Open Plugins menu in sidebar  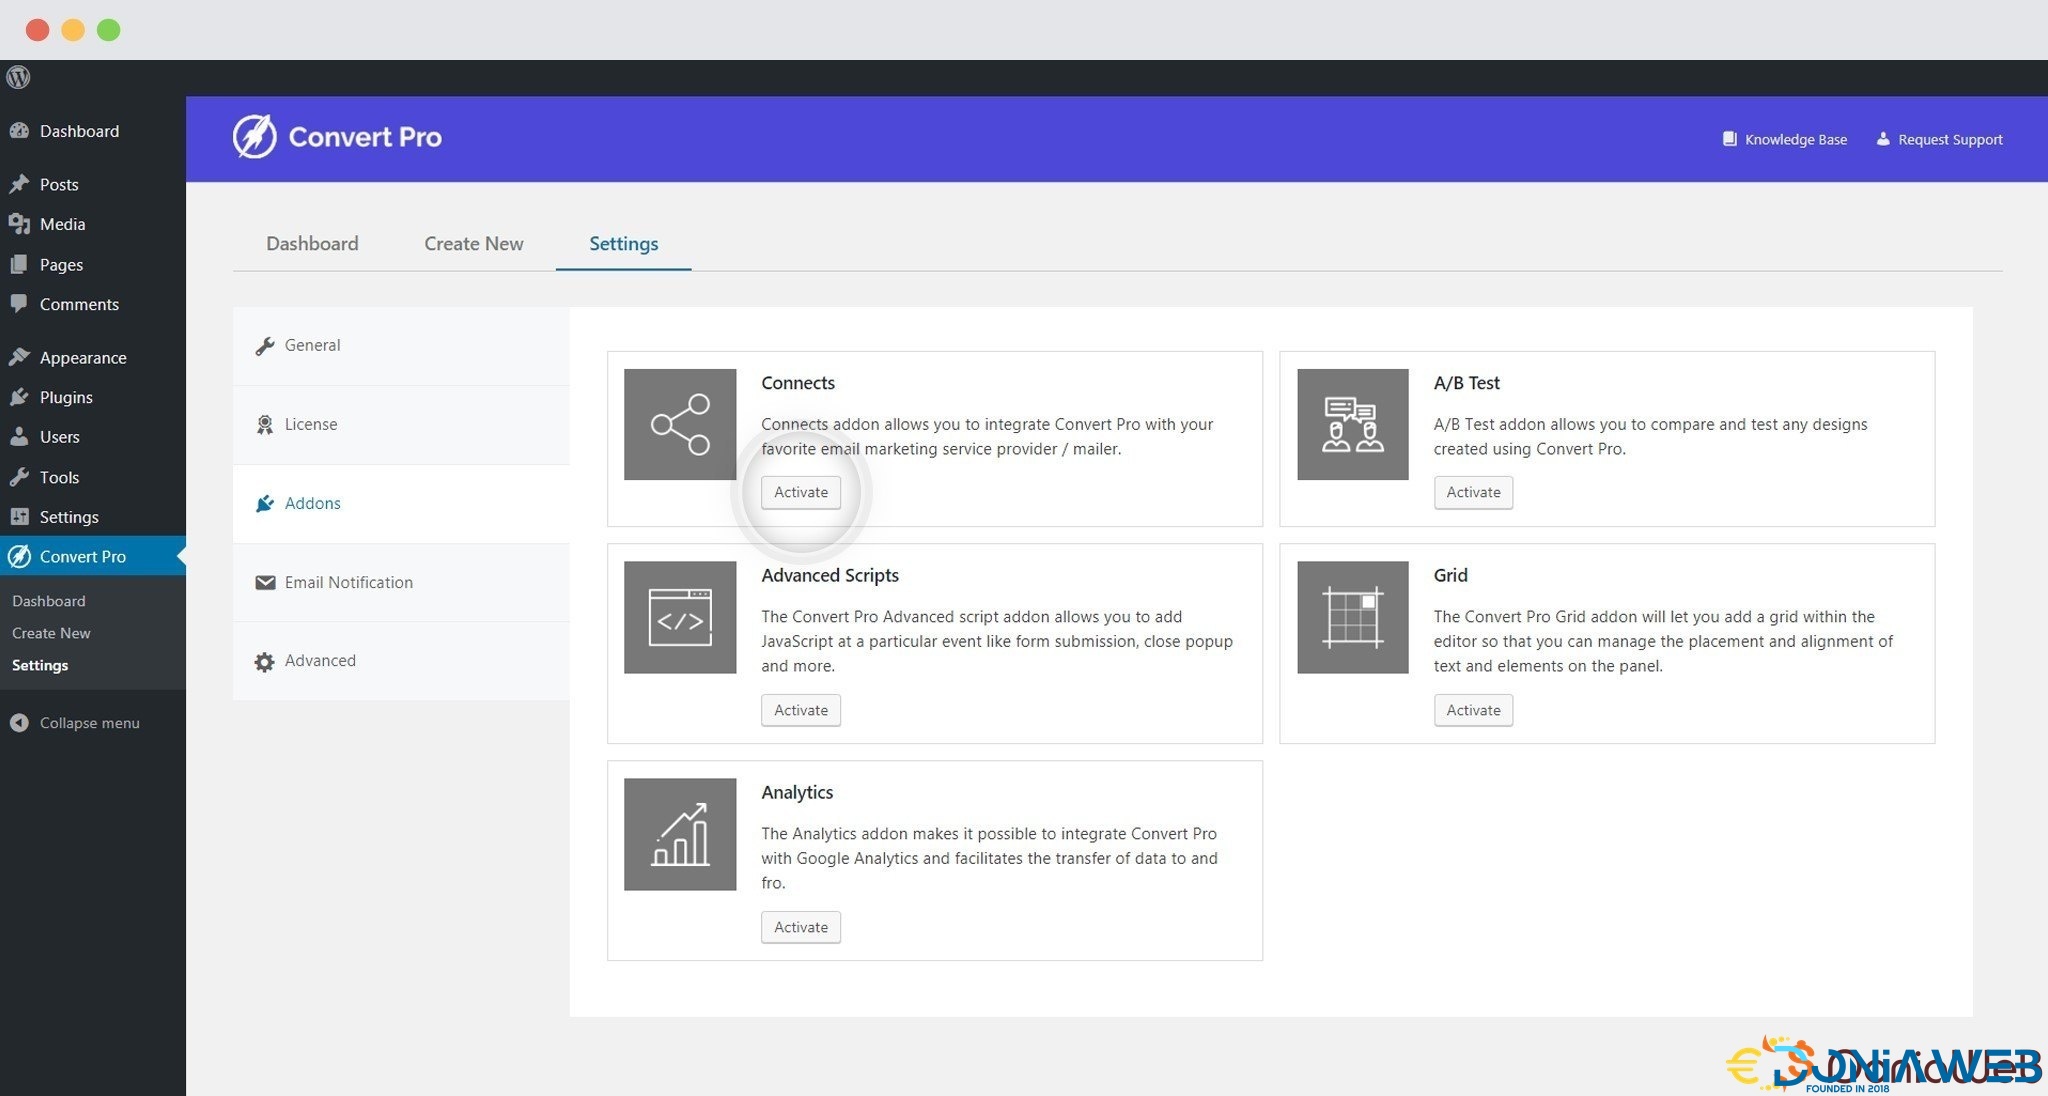(93, 397)
